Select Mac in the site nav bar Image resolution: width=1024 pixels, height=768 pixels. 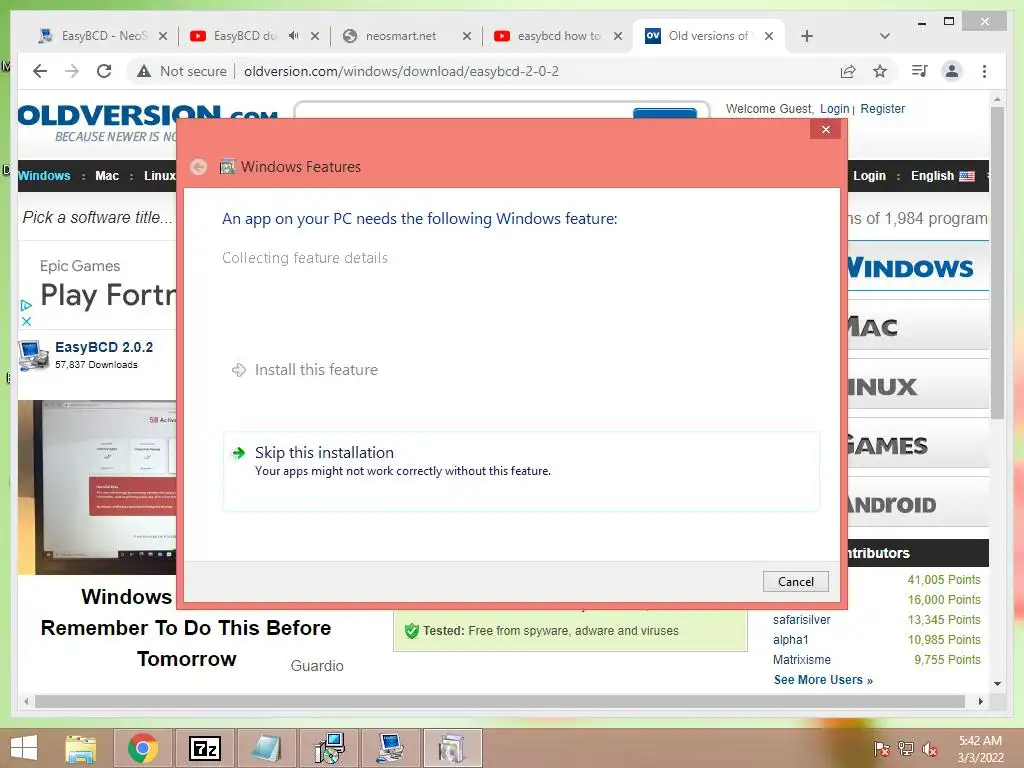pos(106,176)
